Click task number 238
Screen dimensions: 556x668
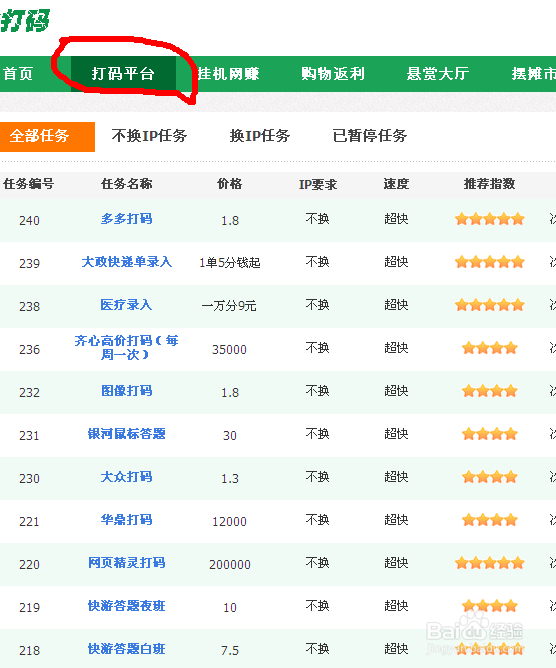tap(29, 307)
